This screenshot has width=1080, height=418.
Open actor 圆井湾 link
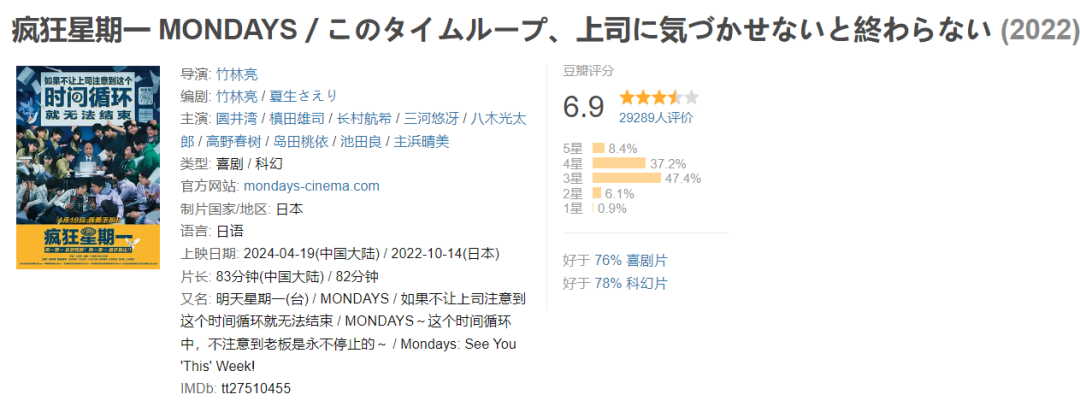coord(237,119)
